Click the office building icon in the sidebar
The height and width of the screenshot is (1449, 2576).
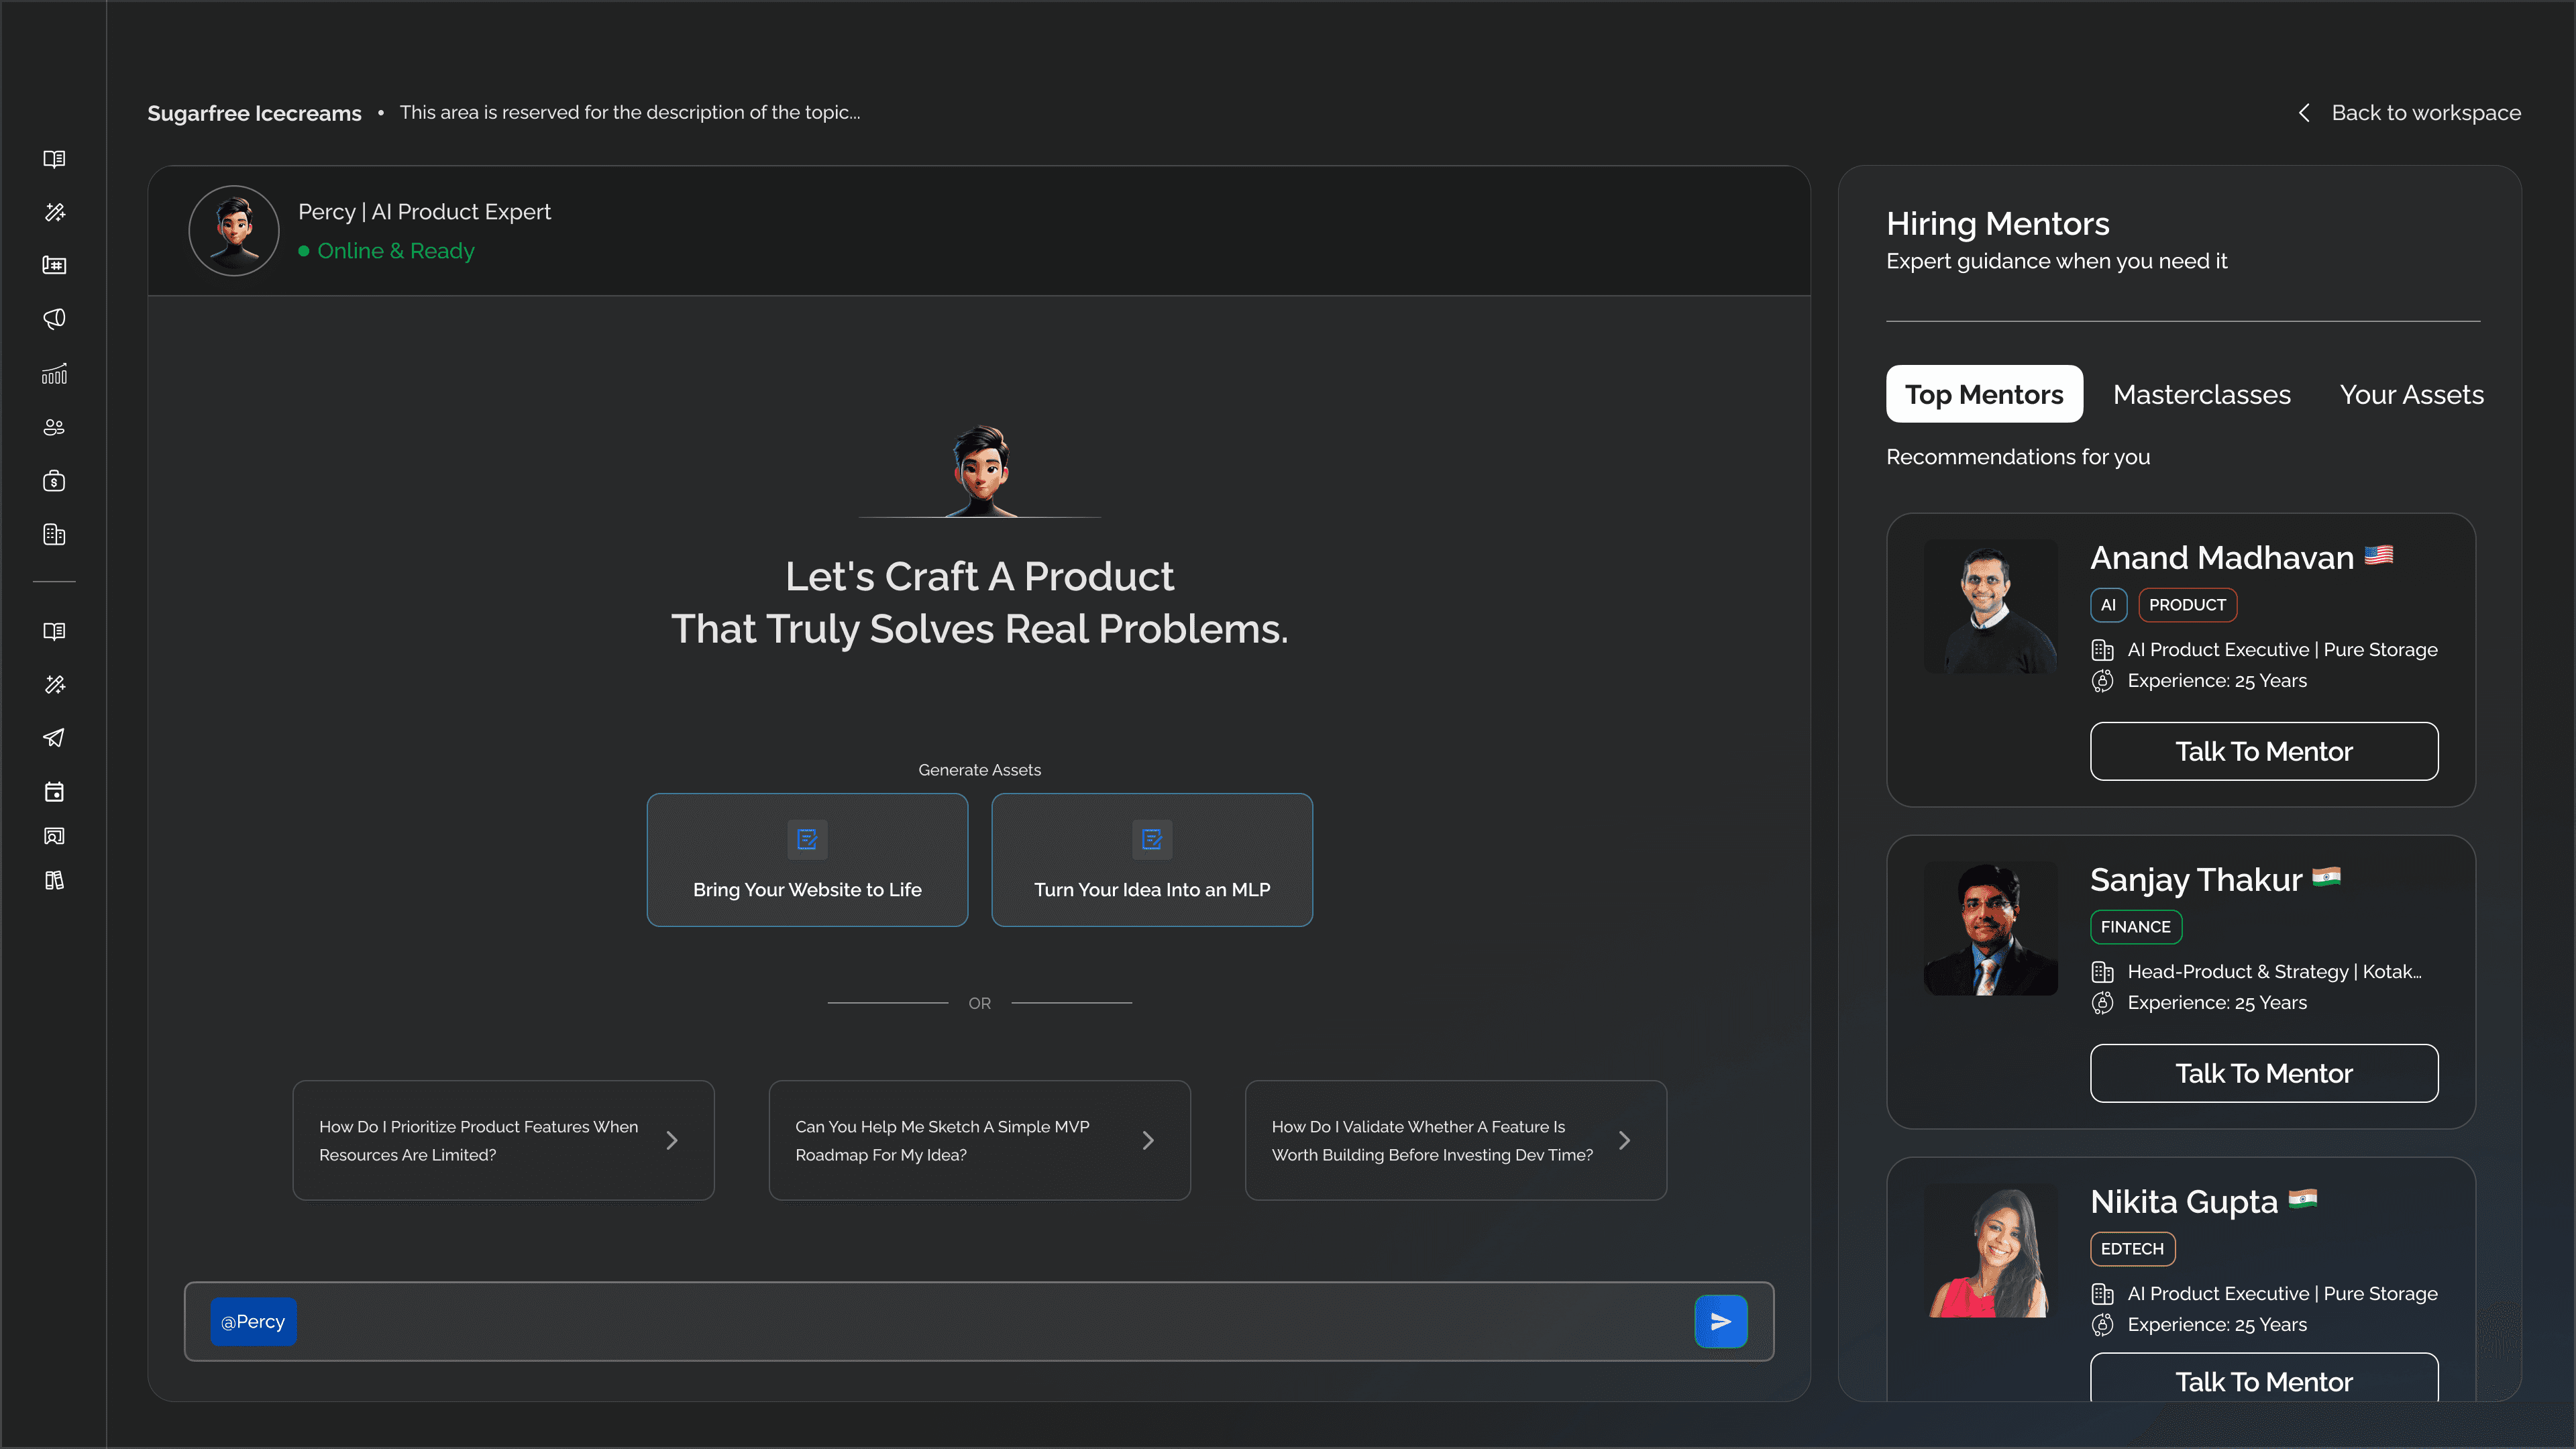(x=54, y=535)
